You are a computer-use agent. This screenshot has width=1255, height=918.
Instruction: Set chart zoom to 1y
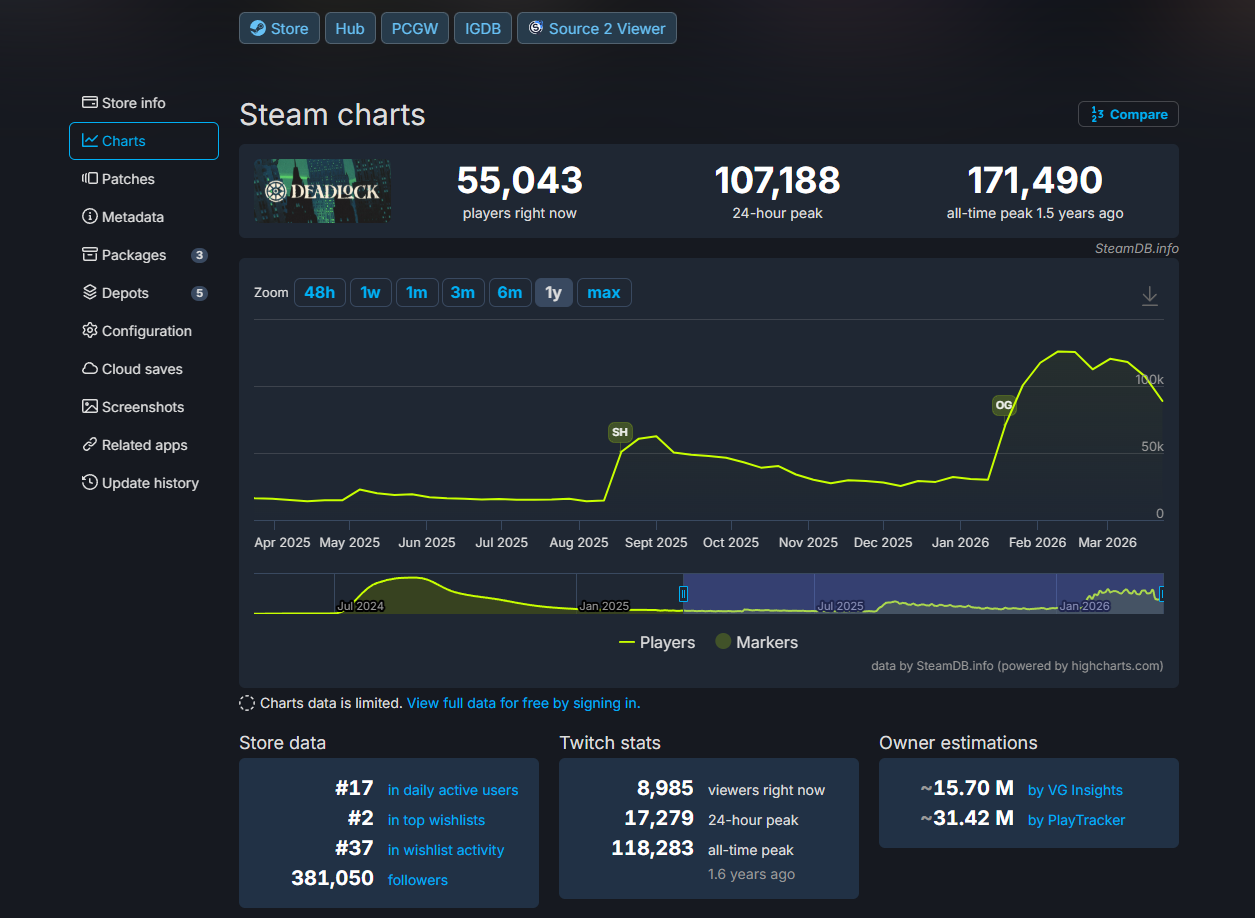click(554, 293)
